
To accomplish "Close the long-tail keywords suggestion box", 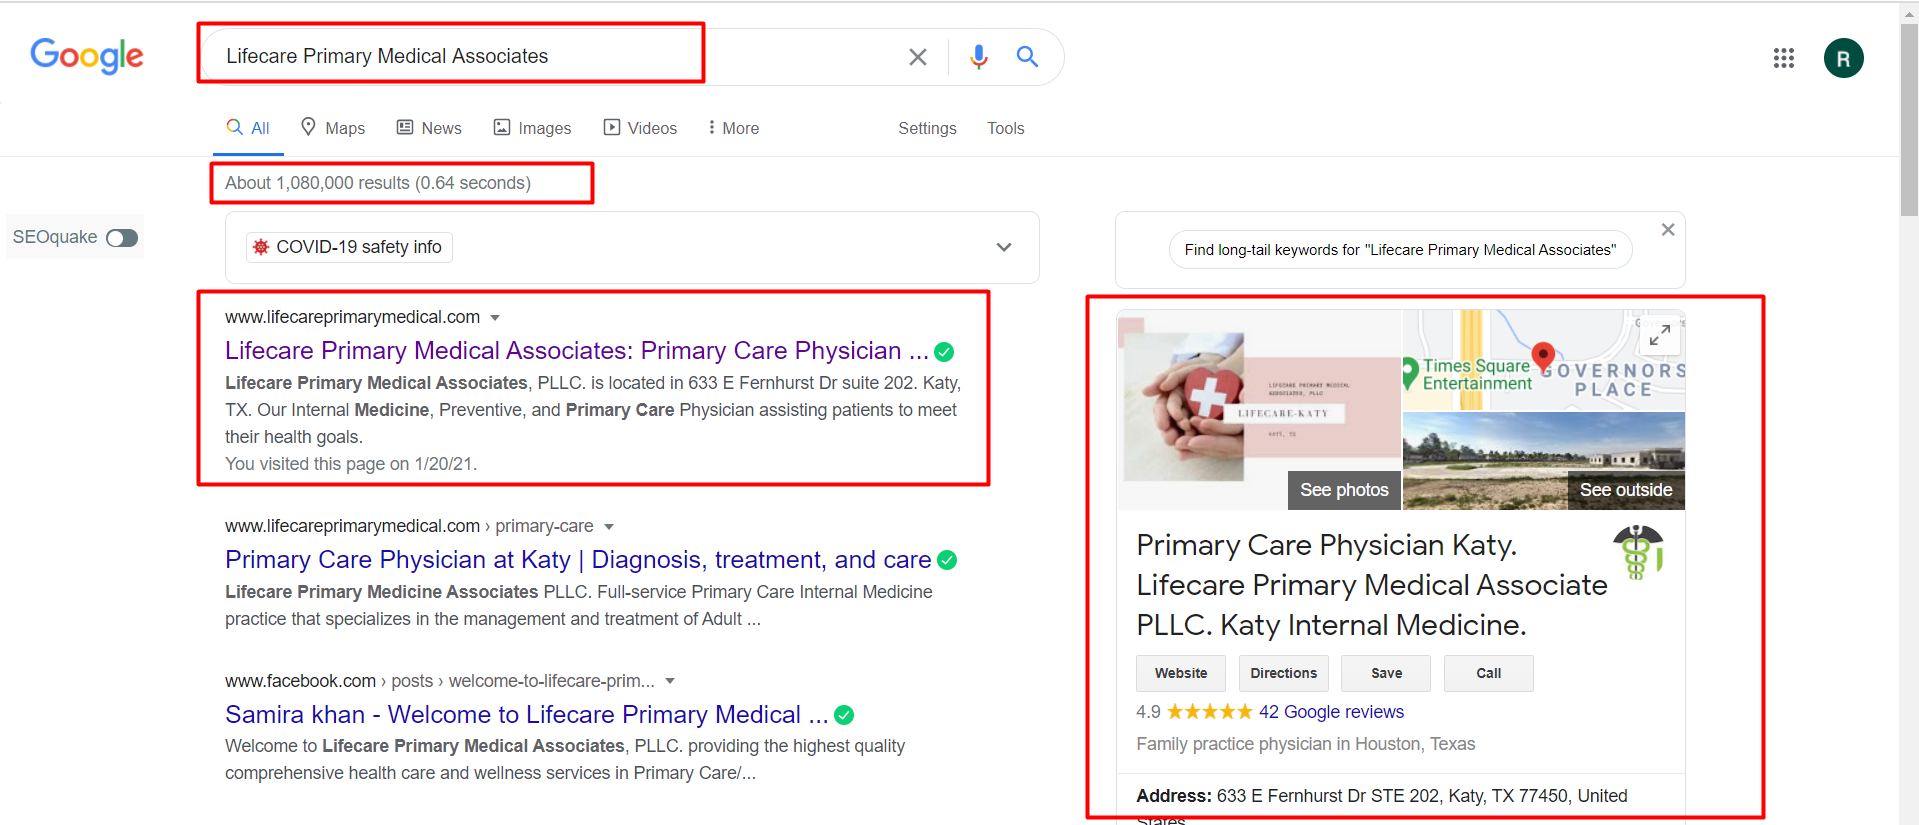I will pos(1667,230).
